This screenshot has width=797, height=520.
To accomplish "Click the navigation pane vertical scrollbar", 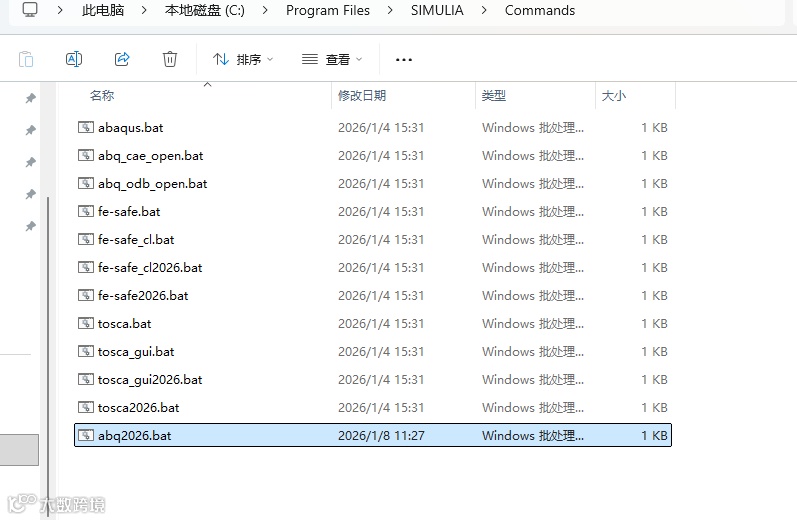I will coord(48,356).
